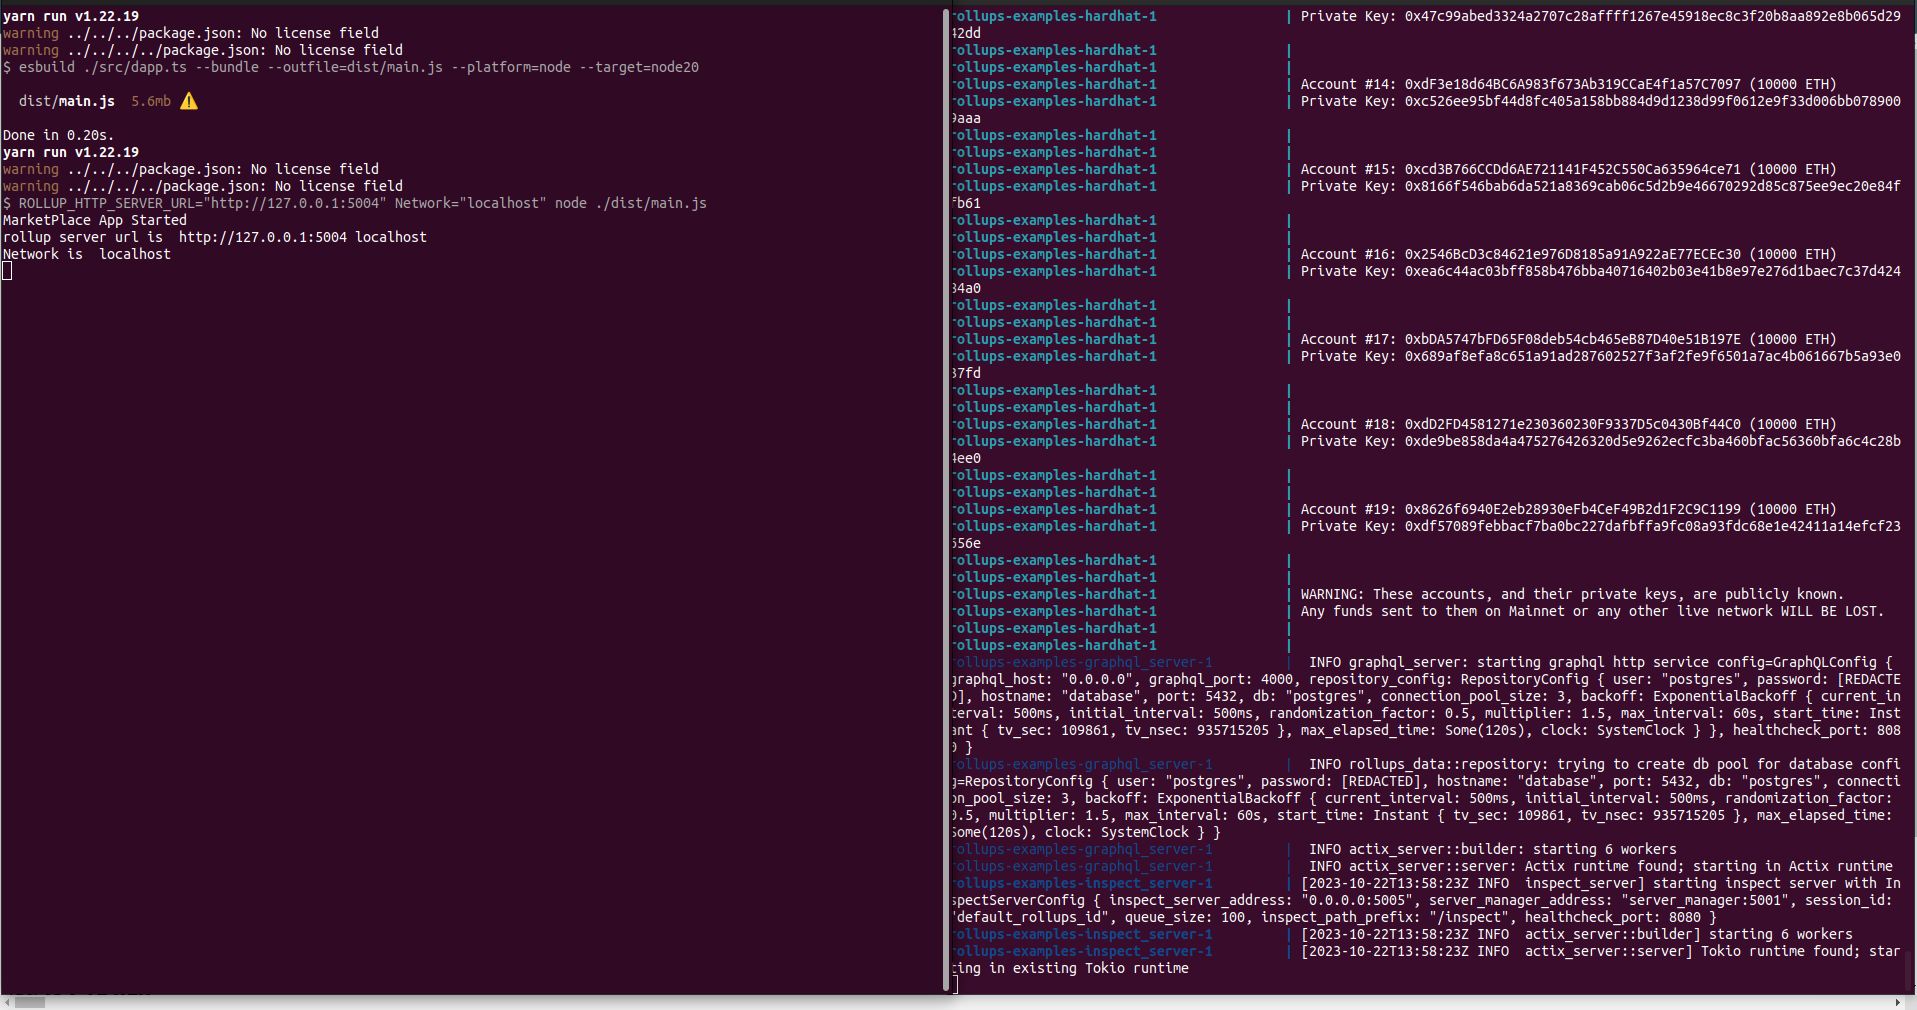
Task: Click the Account #17 address line
Action: point(1568,339)
